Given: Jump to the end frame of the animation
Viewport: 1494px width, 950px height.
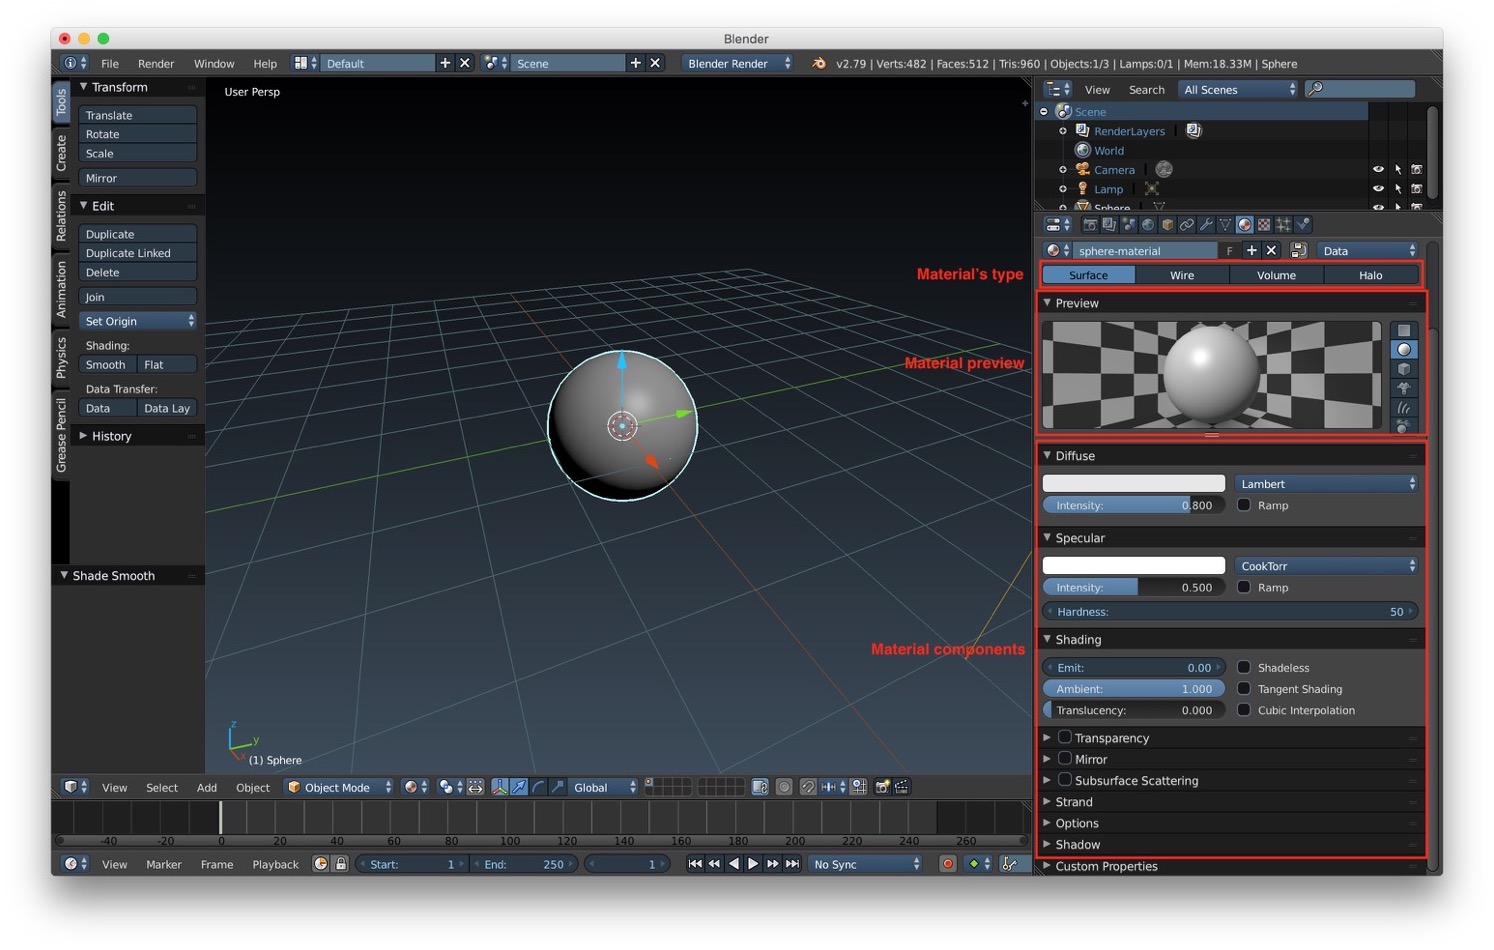Looking at the screenshot, I should (792, 864).
